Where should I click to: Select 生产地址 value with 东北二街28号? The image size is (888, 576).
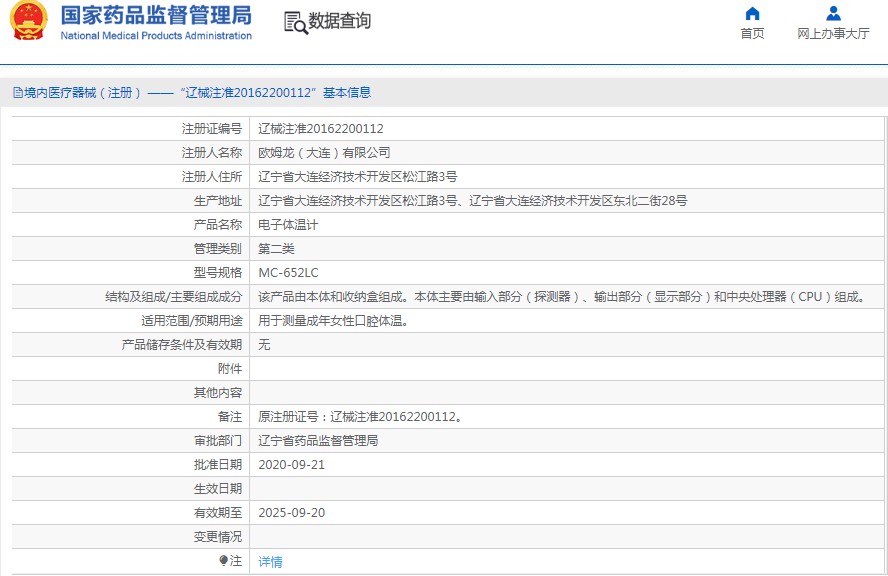coord(472,200)
